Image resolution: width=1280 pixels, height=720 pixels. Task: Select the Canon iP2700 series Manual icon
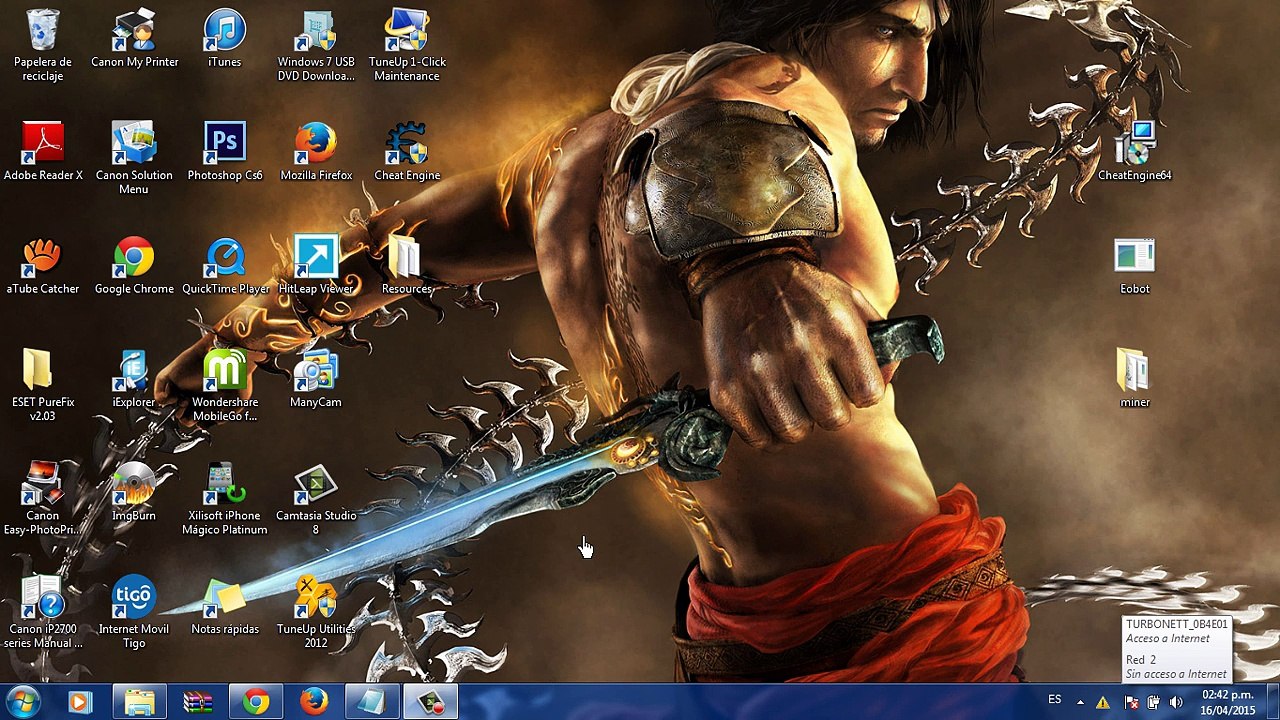point(43,612)
